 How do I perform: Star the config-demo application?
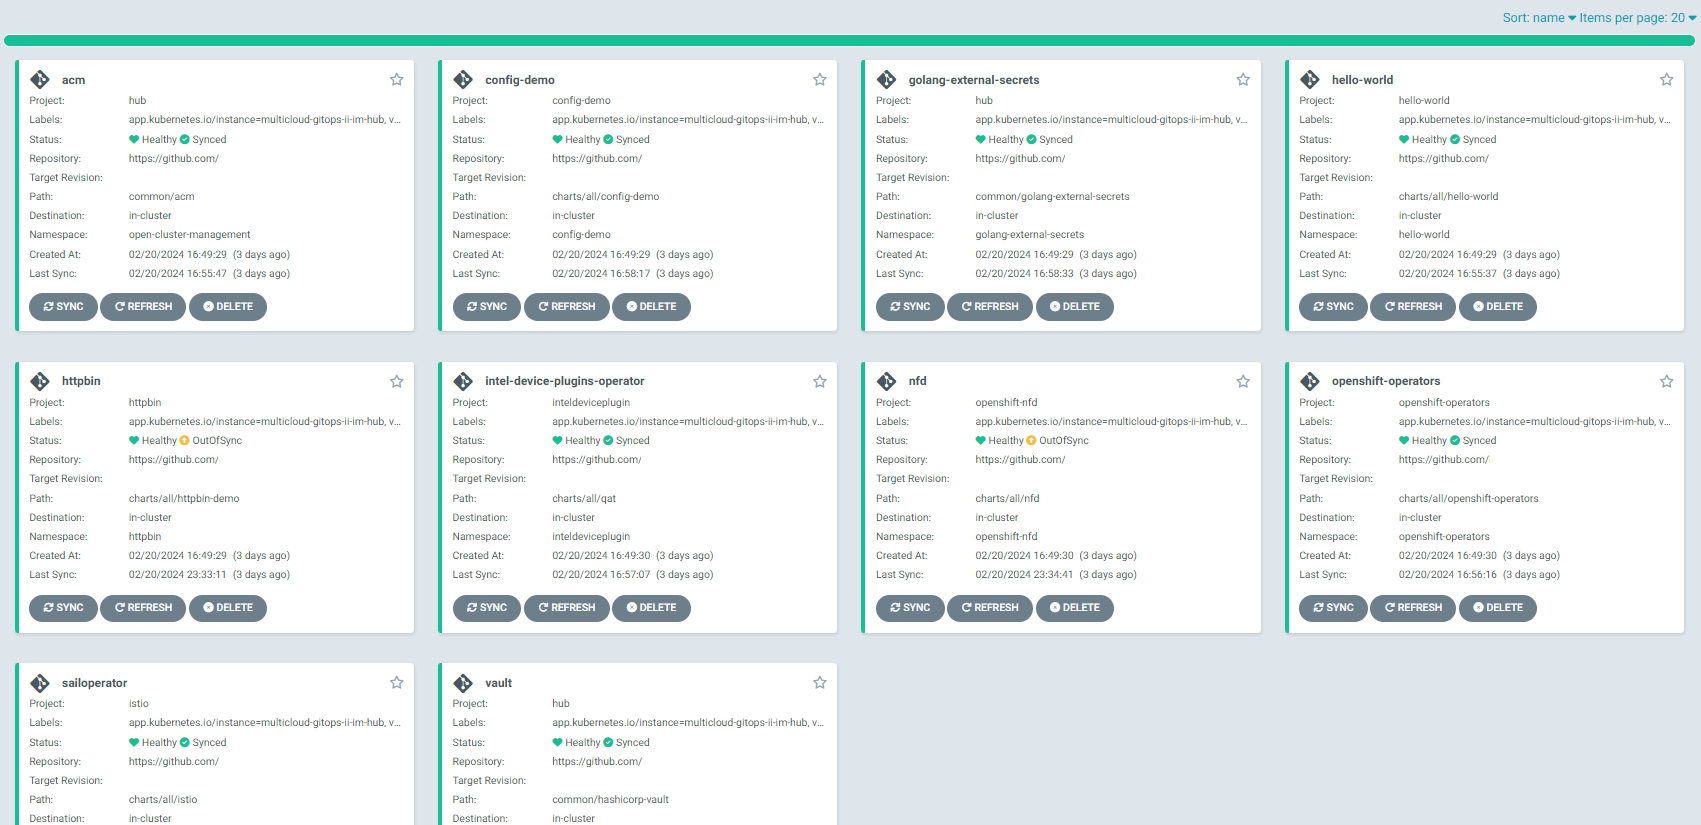[820, 80]
